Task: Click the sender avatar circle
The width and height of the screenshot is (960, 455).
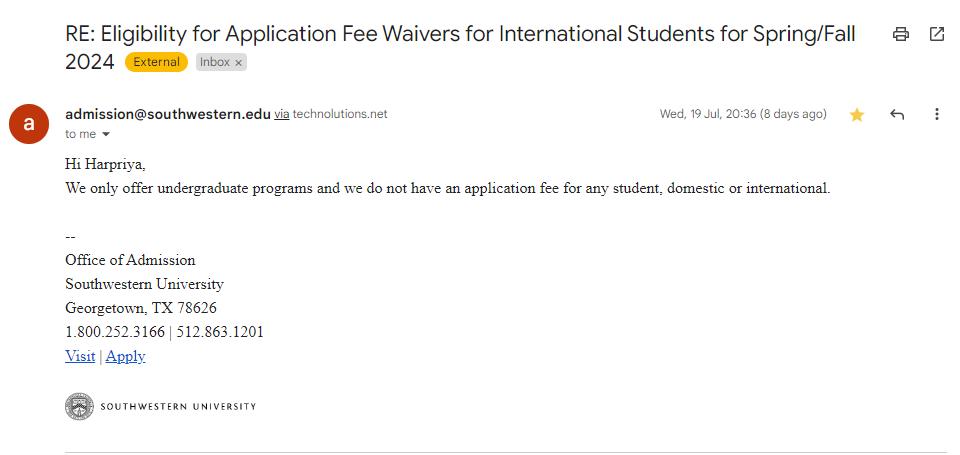Action: pyautogui.click(x=29, y=124)
